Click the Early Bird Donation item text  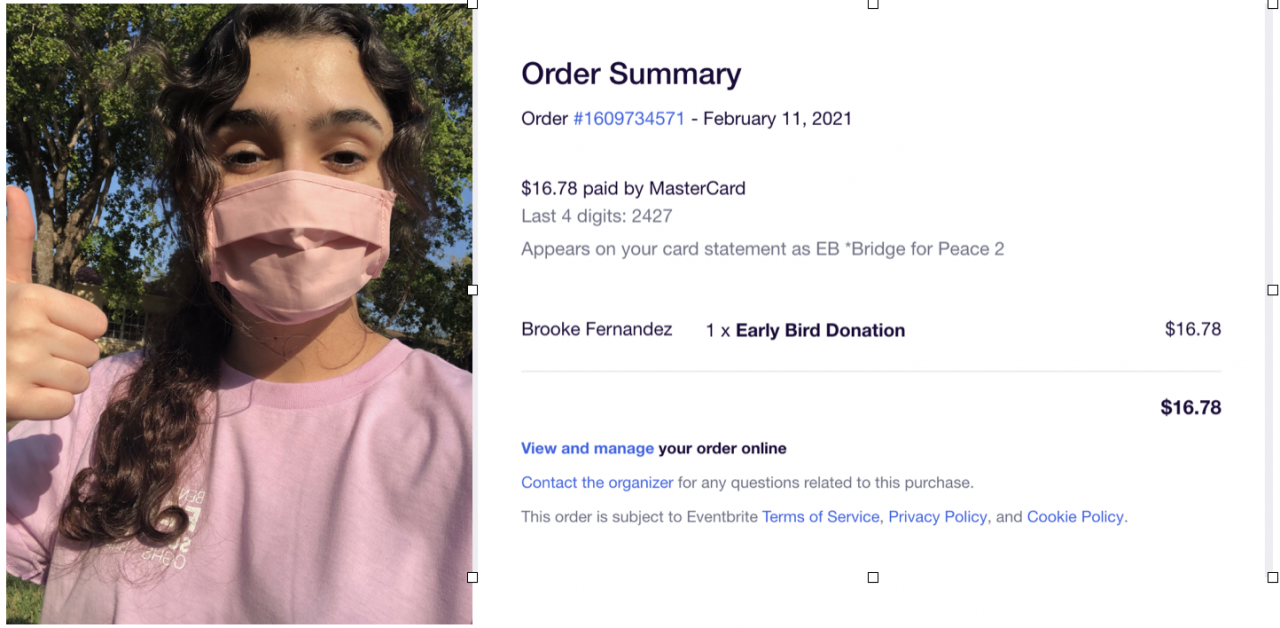820,331
